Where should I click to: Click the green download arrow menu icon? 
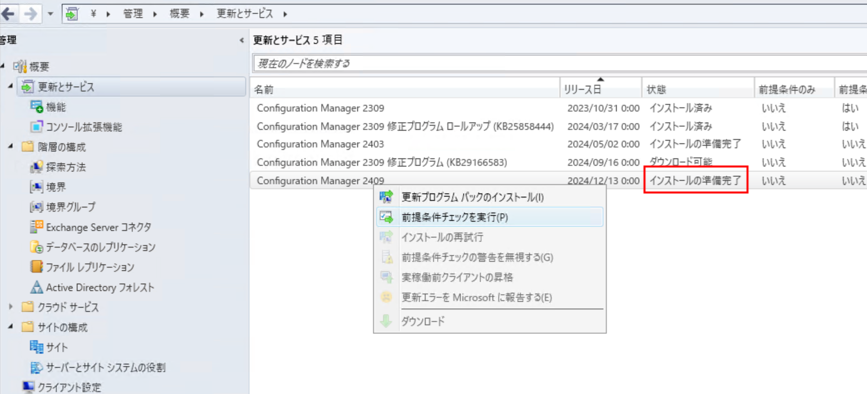386,321
